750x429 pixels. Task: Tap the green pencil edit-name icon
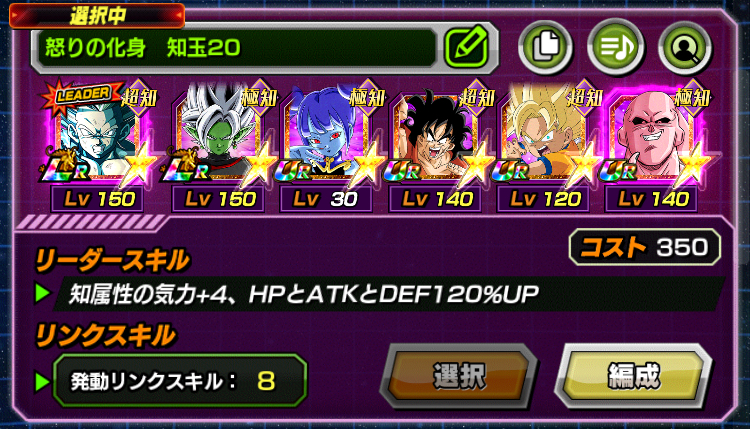466,47
